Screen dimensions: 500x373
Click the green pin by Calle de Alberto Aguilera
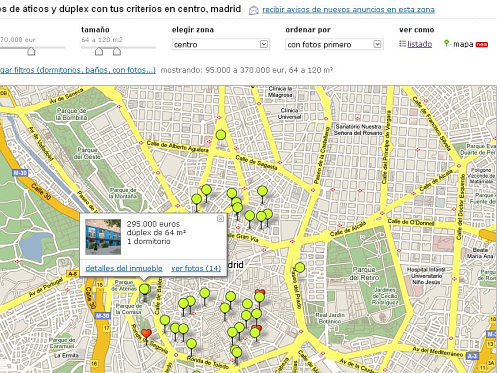click(221, 135)
